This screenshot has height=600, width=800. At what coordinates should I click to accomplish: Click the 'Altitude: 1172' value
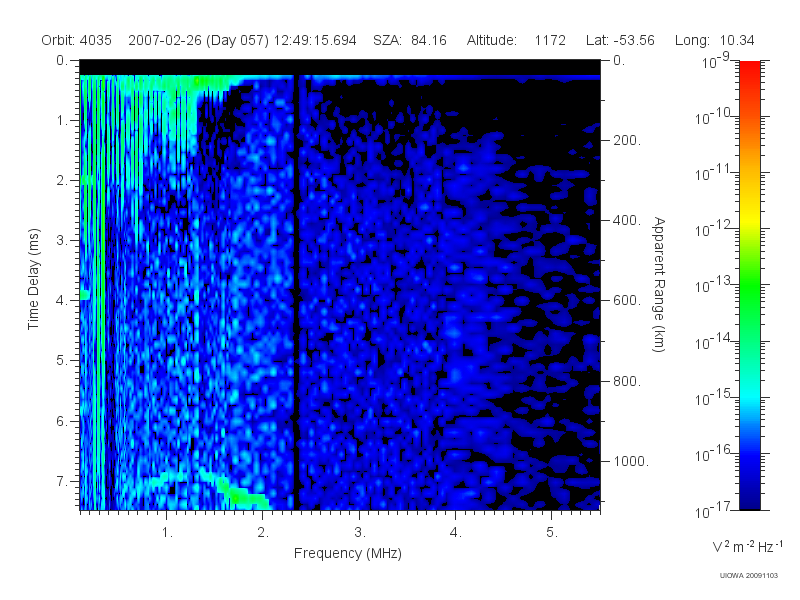point(516,40)
